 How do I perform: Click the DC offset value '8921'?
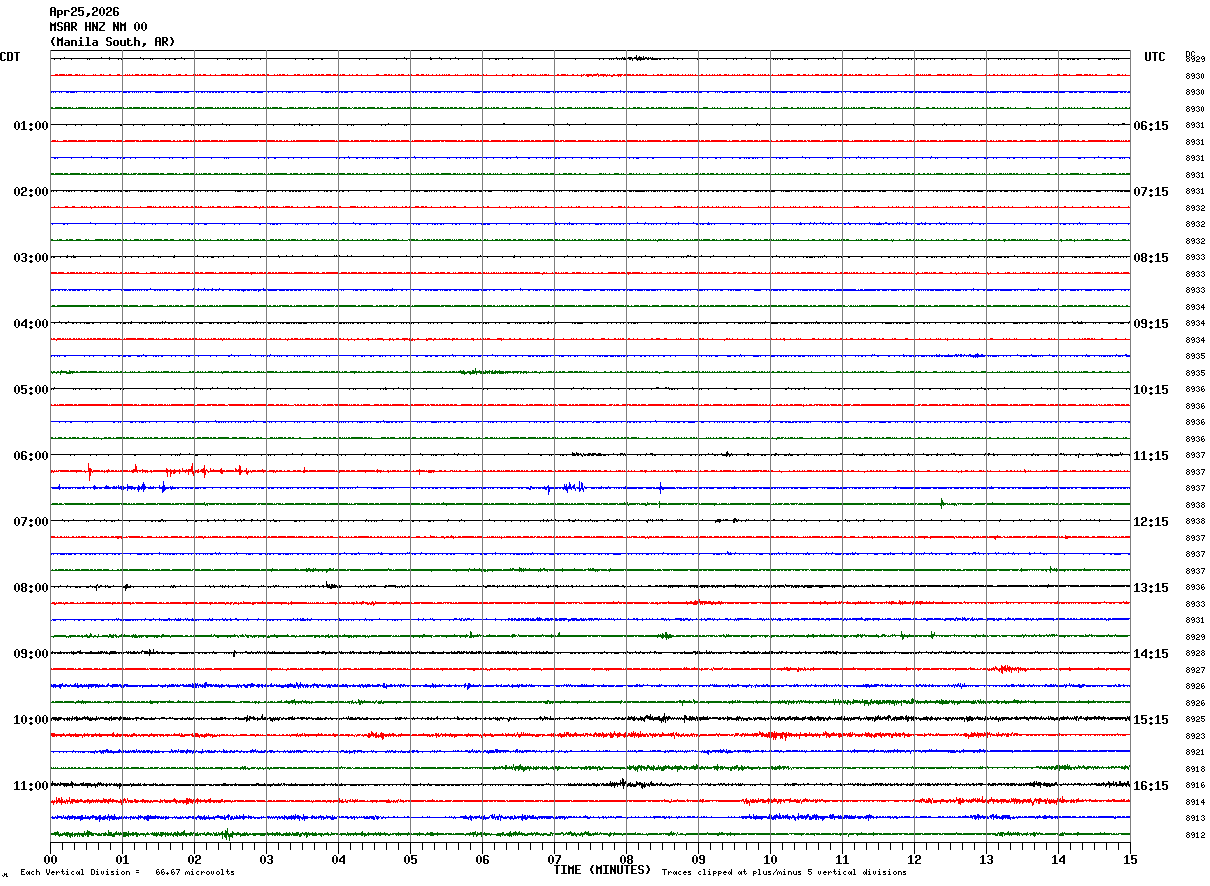coord(1195,753)
